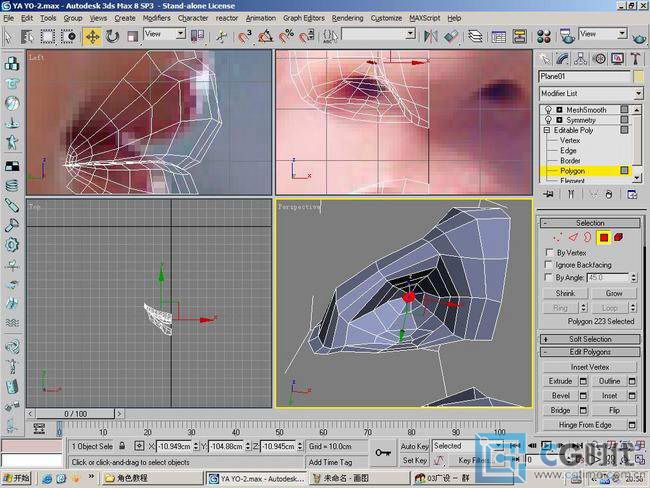Click the Shrink button
650x488 pixels.
click(565, 293)
